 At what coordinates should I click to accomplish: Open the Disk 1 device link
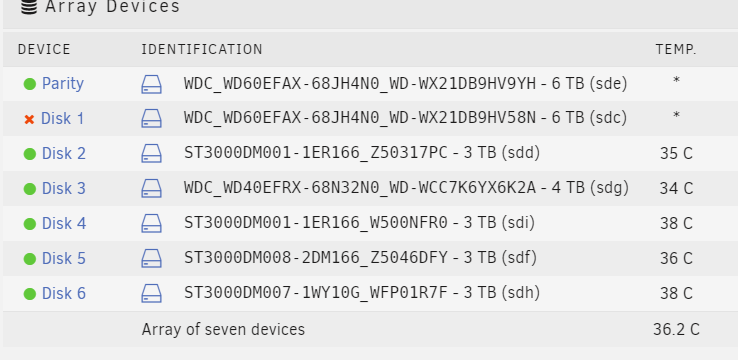(x=63, y=119)
